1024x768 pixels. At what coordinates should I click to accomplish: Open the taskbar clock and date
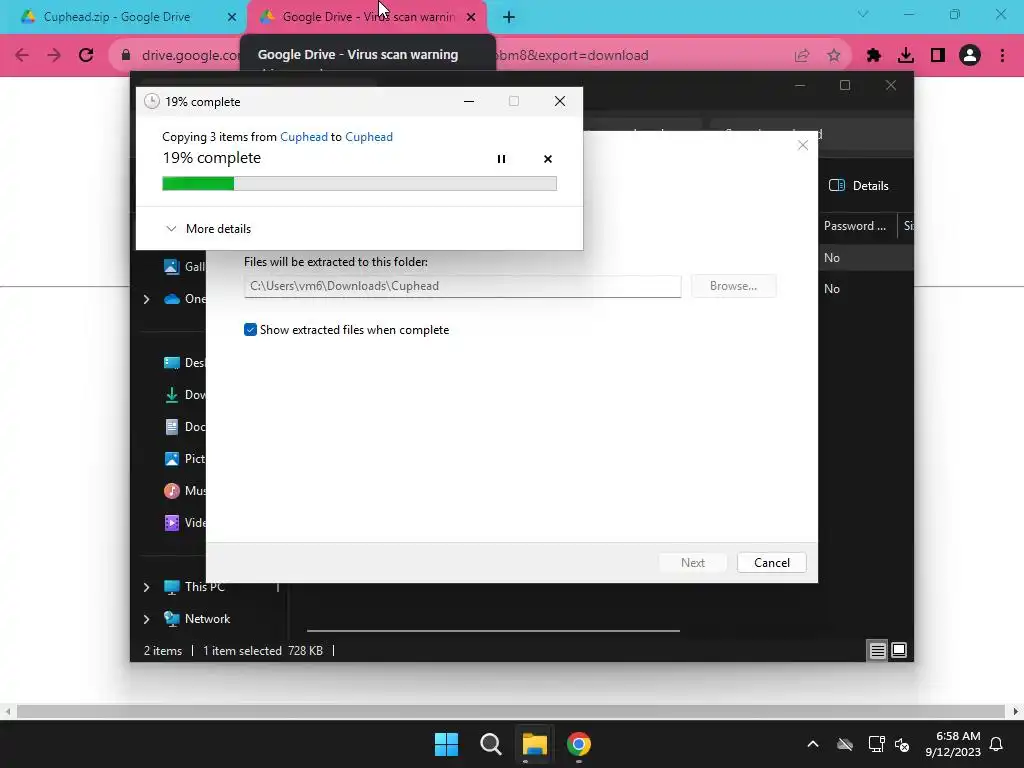[953, 744]
